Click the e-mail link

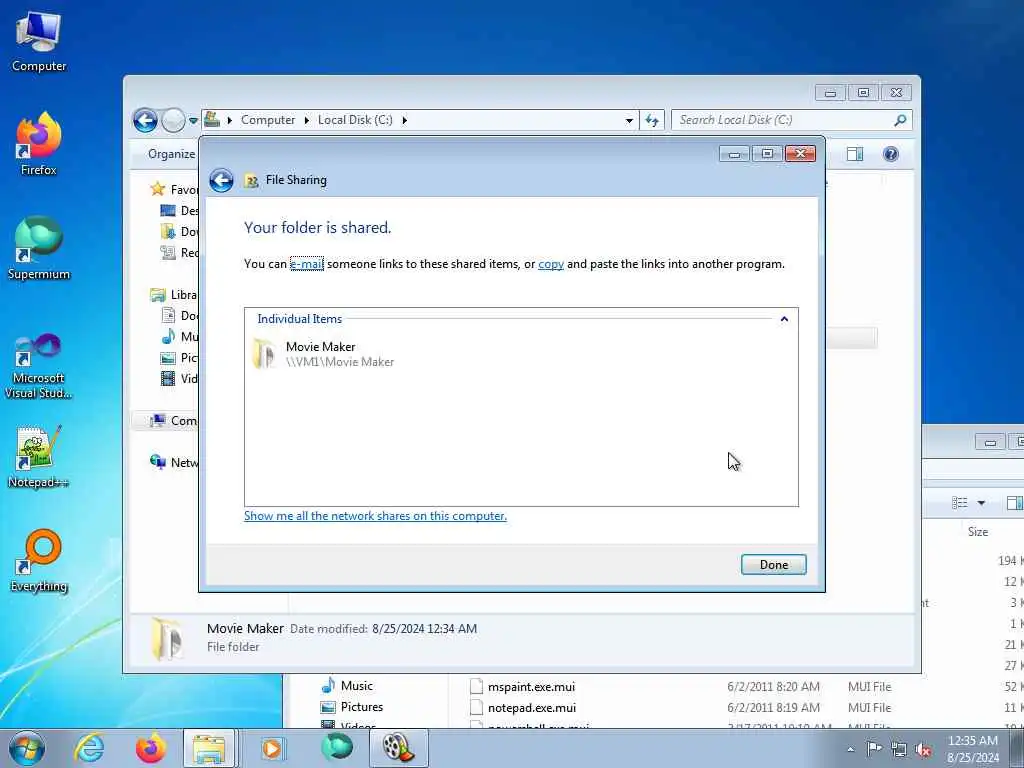[x=307, y=264]
